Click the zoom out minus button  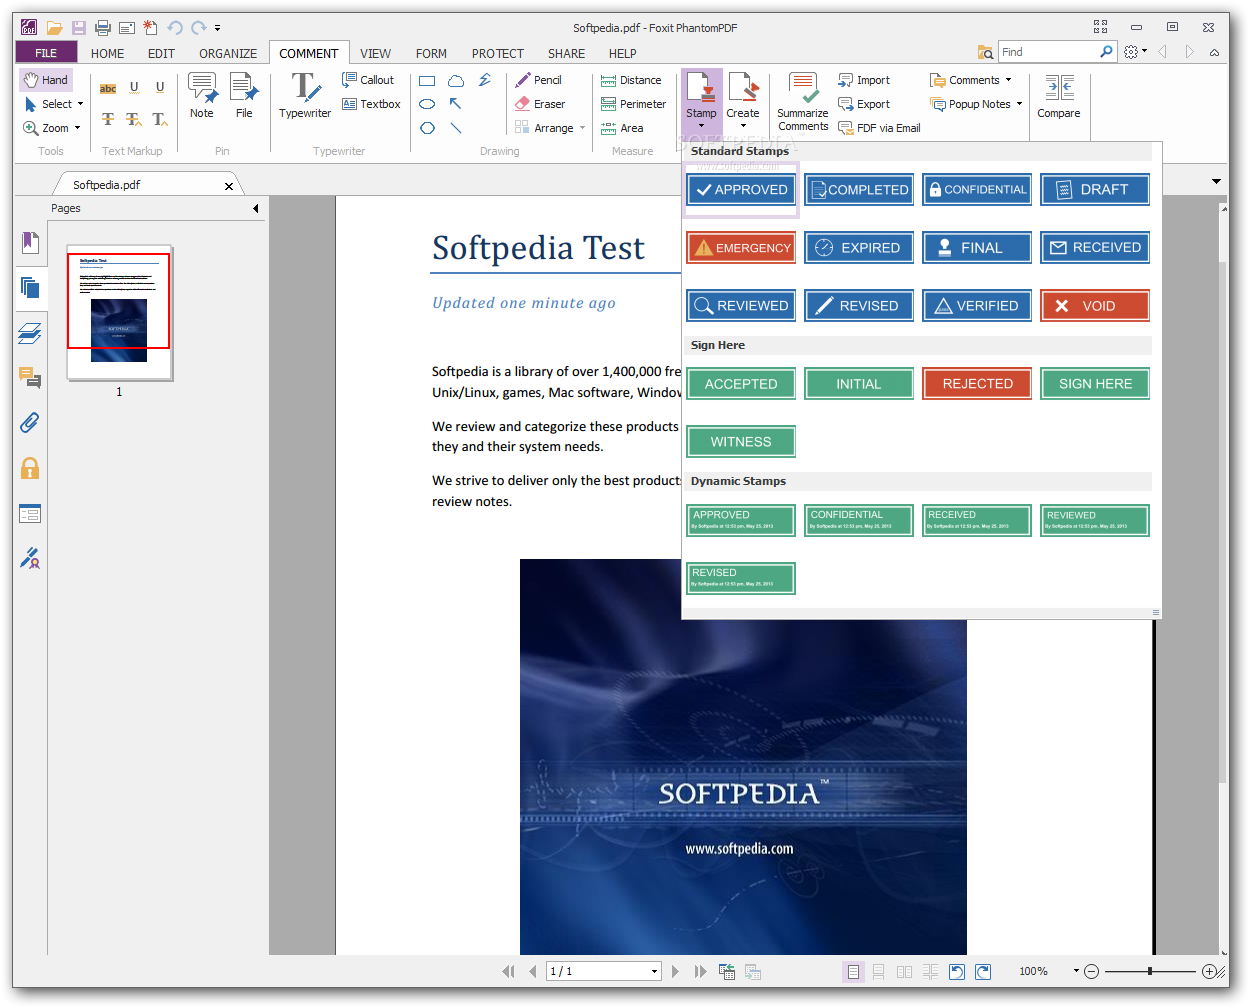(x=1092, y=971)
